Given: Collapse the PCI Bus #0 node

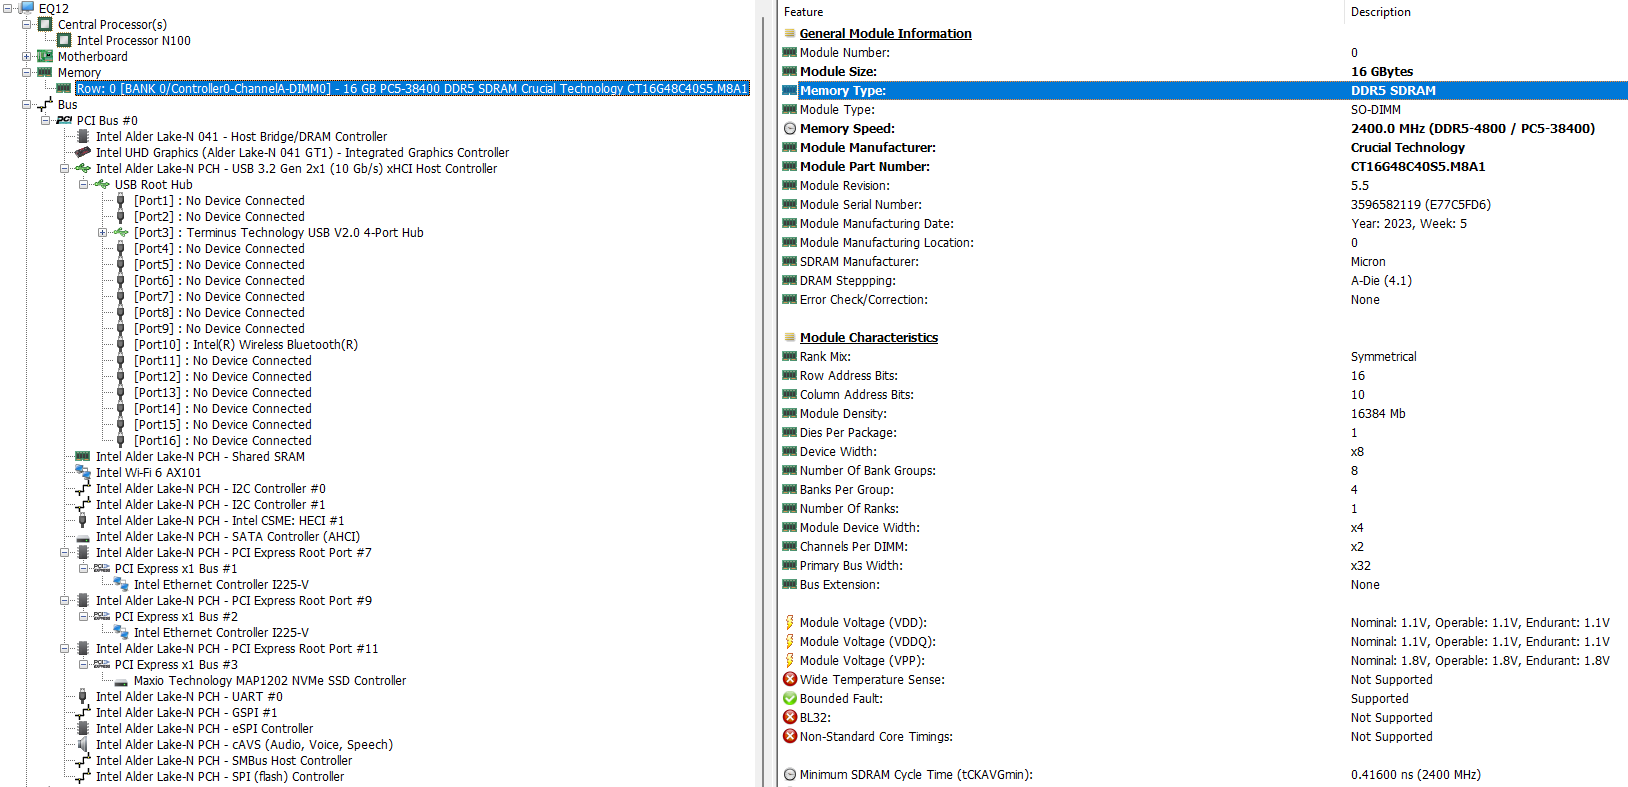Looking at the screenshot, I should coord(45,120).
